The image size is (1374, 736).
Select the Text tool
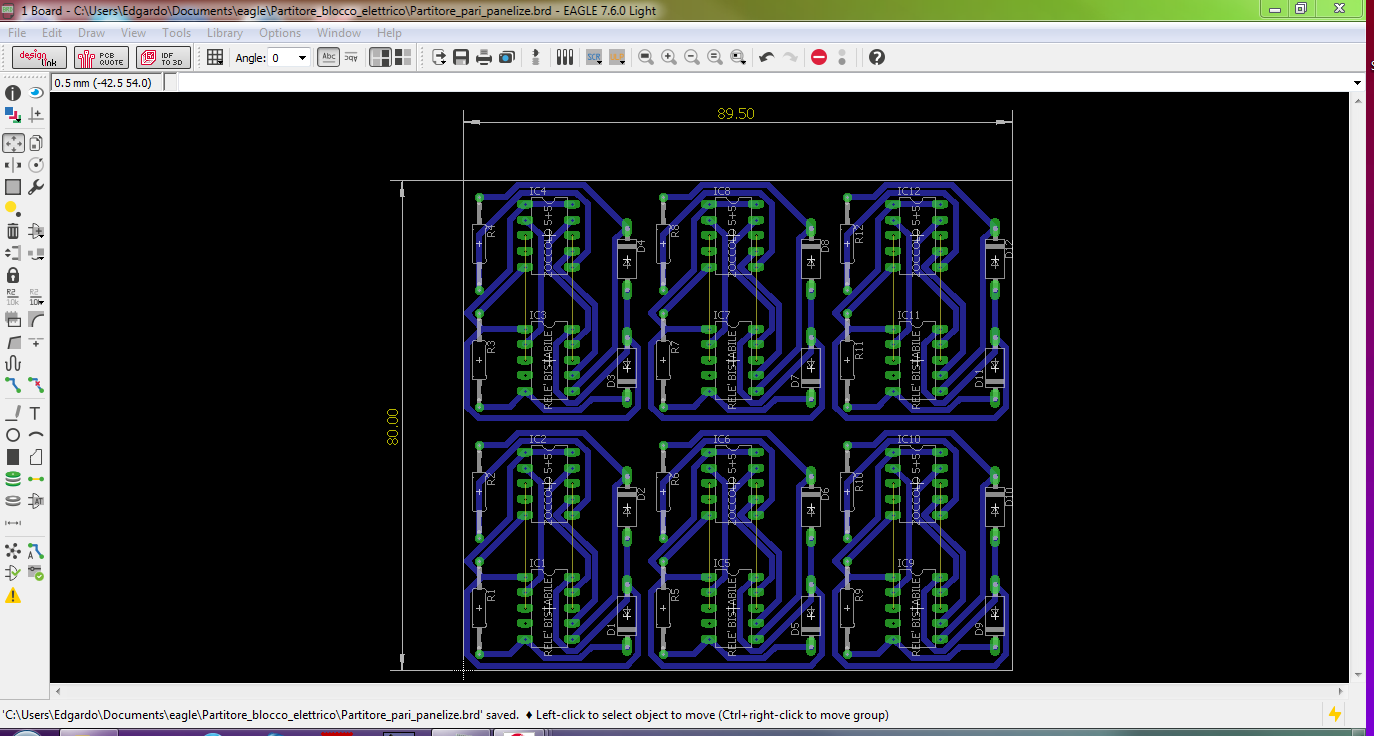pyautogui.click(x=36, y=413)
